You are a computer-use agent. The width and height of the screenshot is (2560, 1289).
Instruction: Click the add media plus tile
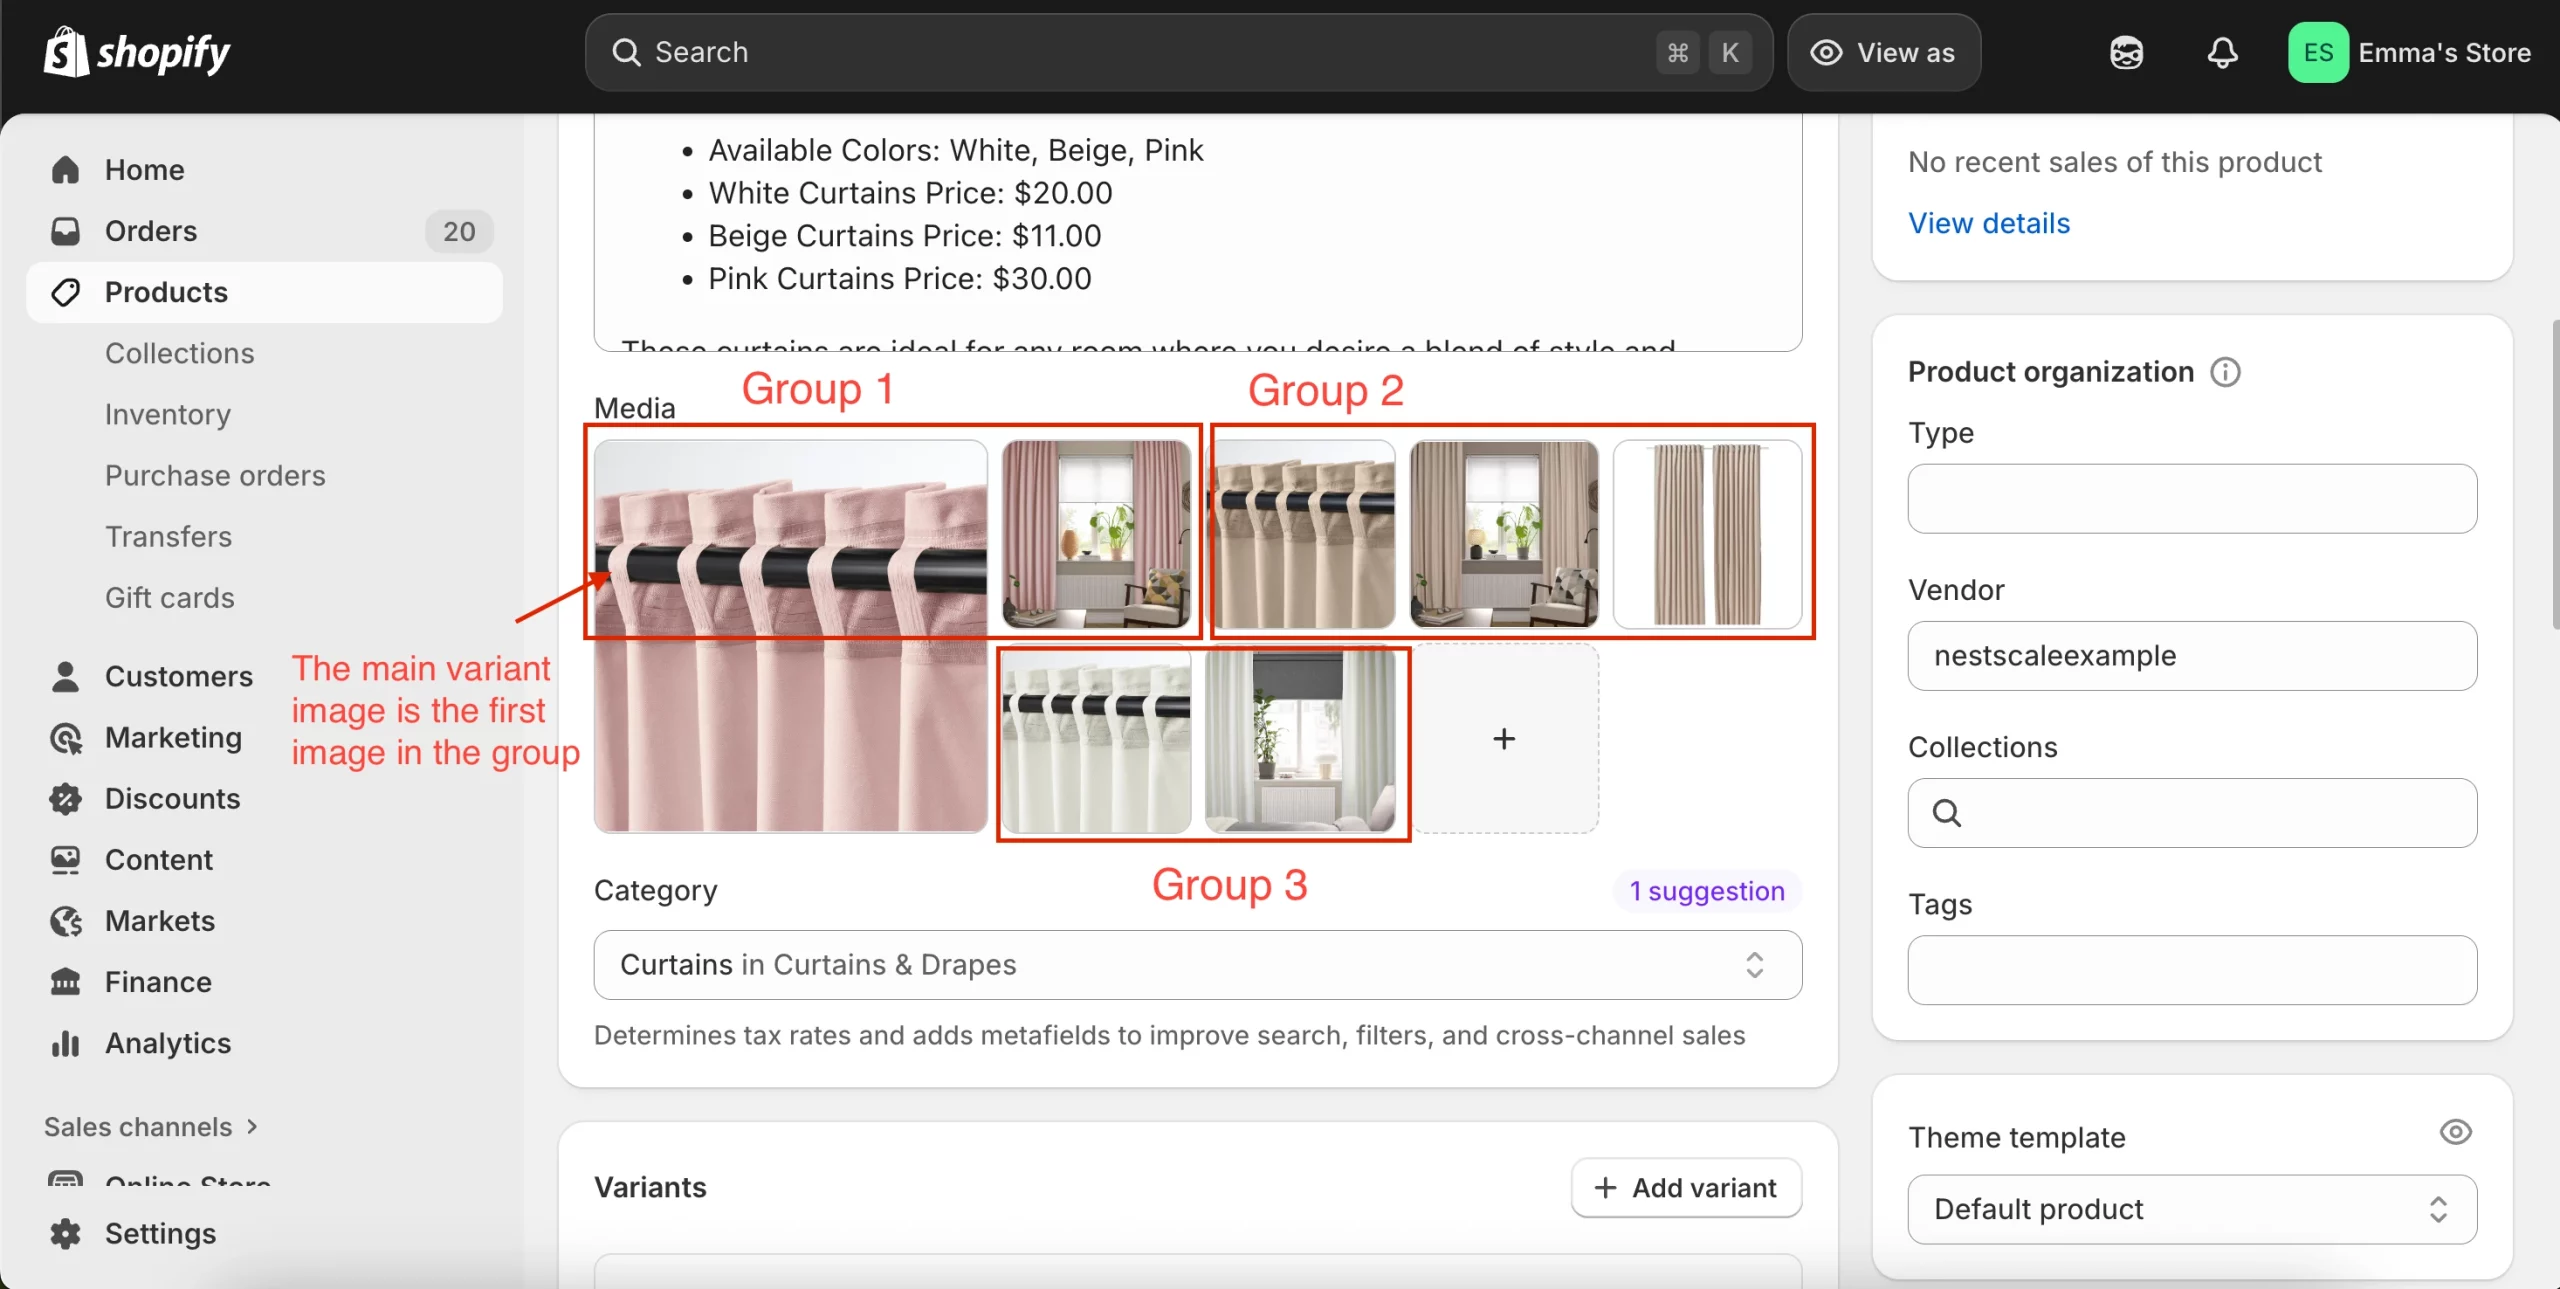point(1504,739)
